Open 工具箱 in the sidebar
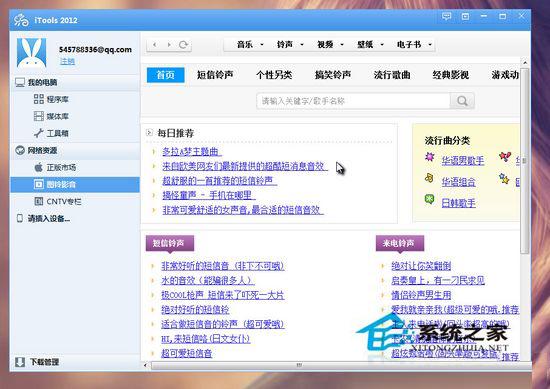The height and width of the screenshot is (389, 550). click(51, 133)
